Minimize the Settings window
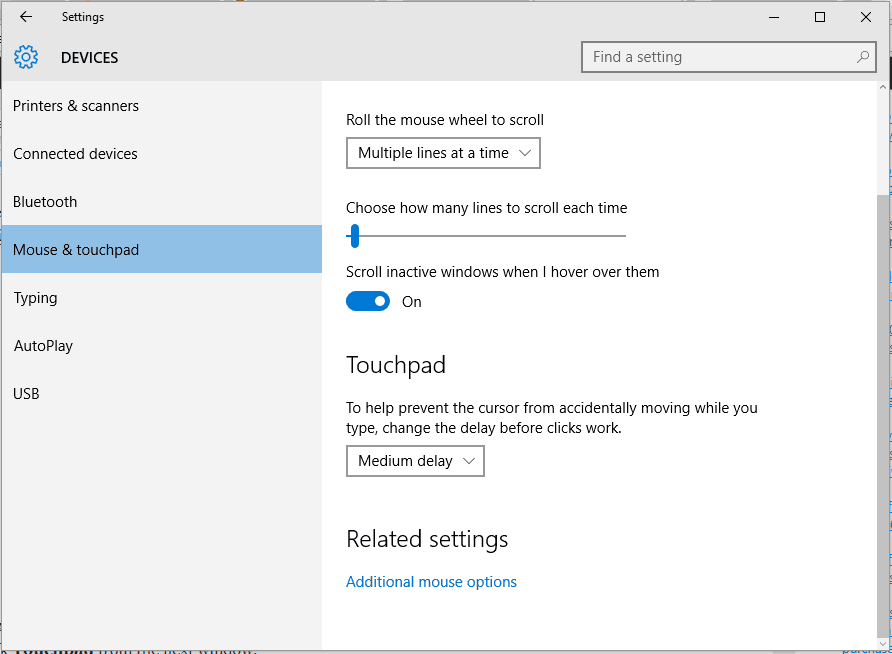 [774, 17]
